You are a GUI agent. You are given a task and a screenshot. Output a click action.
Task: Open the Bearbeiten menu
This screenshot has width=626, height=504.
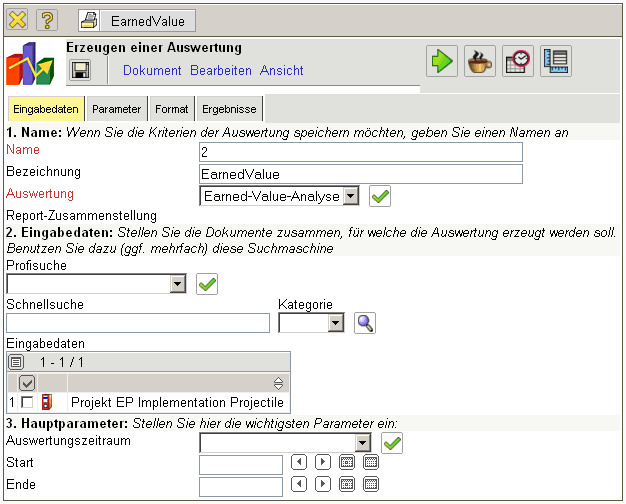point(220,71)
